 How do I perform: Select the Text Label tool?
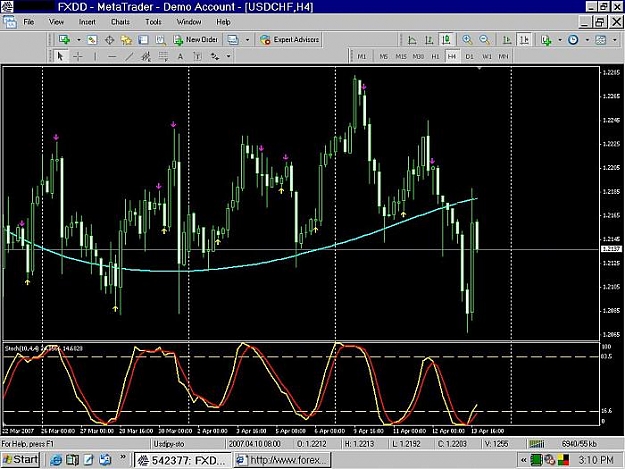pos(197,57)
